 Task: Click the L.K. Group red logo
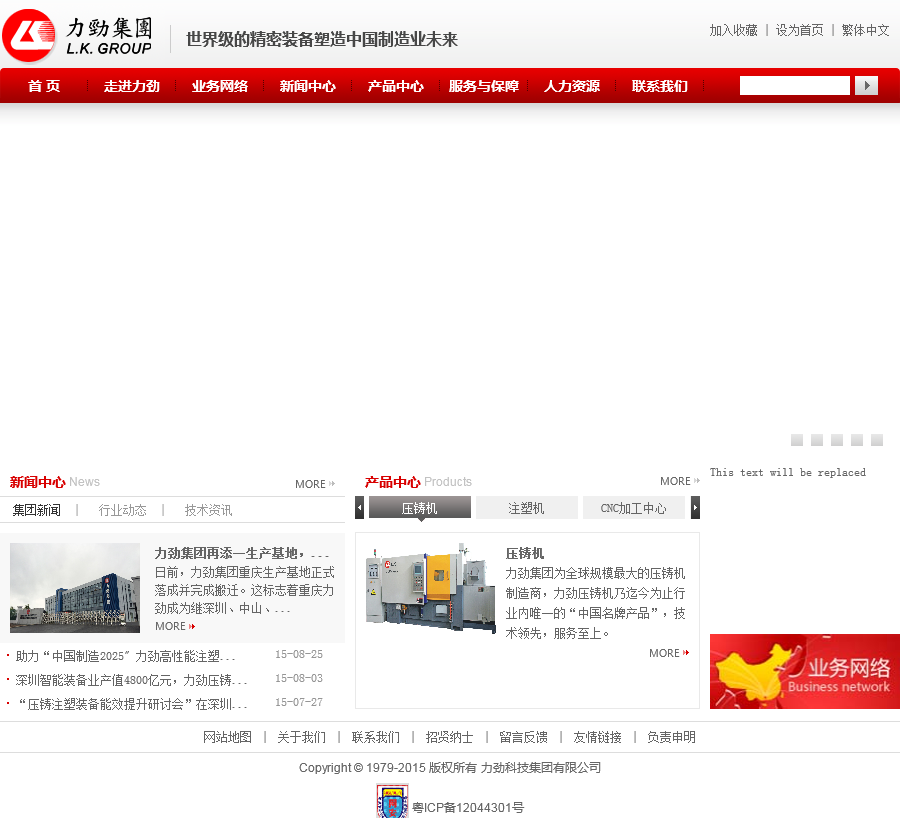[29, 36]
